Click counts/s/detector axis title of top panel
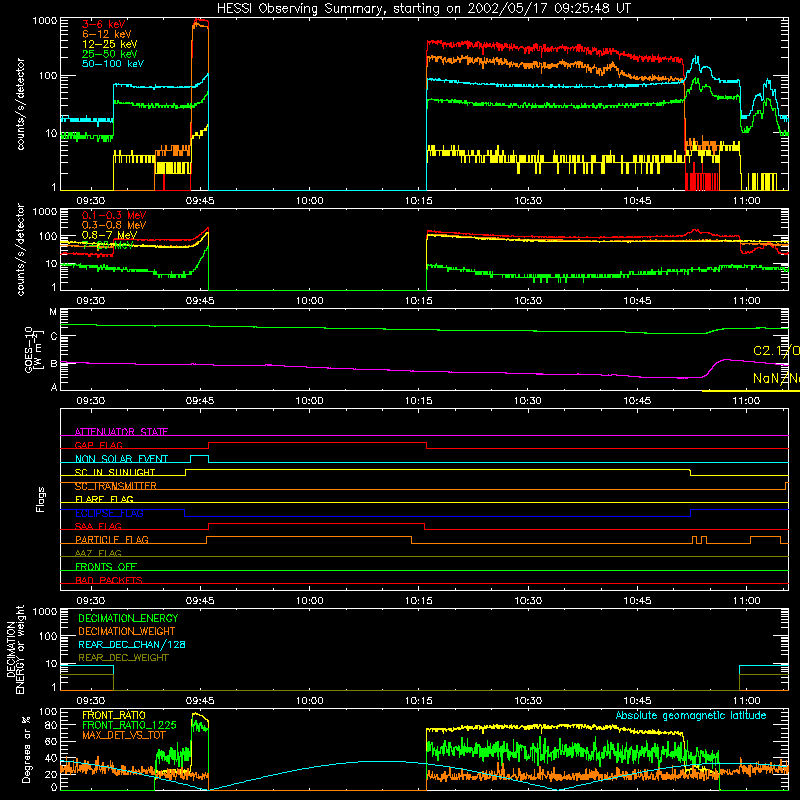The width and height of the screenshot is (800, 800). [x=20, y=104]
